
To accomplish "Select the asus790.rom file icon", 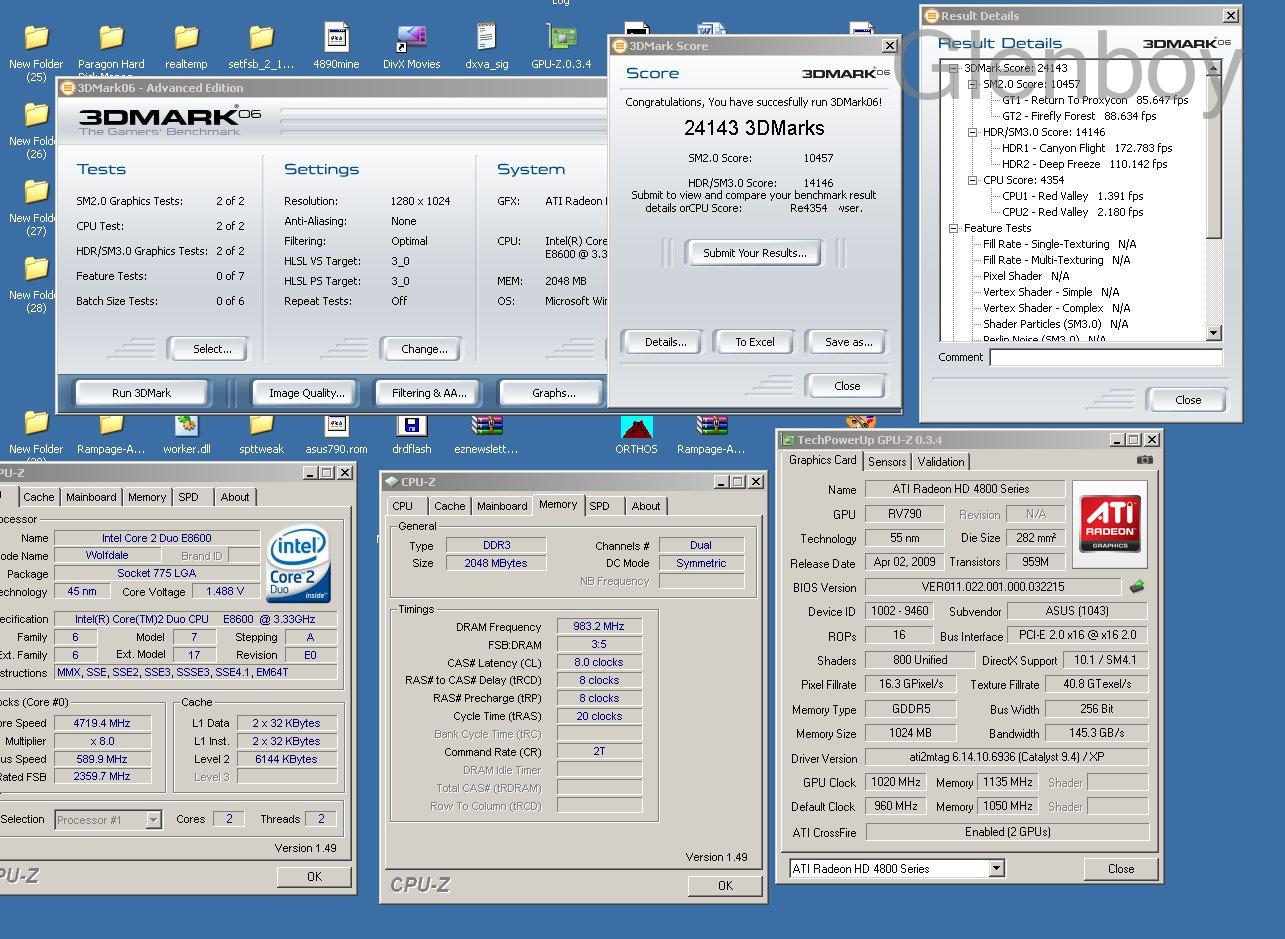I will (x=336, y=428).
